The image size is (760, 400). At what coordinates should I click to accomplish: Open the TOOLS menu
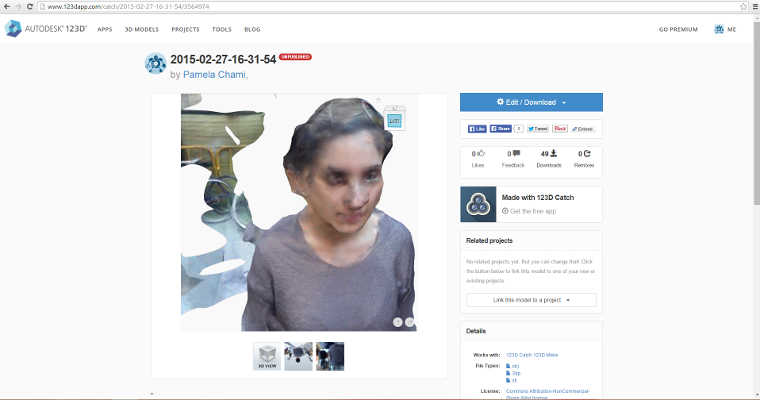point(222,30)
